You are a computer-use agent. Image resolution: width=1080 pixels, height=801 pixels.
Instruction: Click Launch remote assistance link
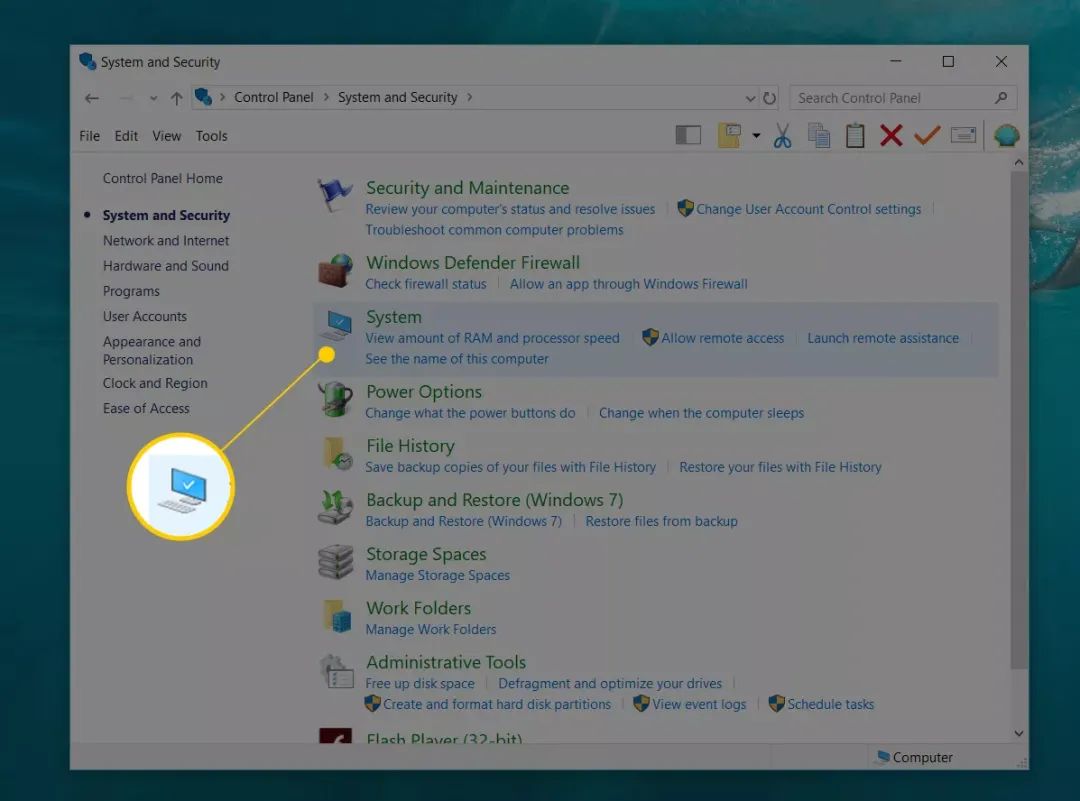[883, 338]
